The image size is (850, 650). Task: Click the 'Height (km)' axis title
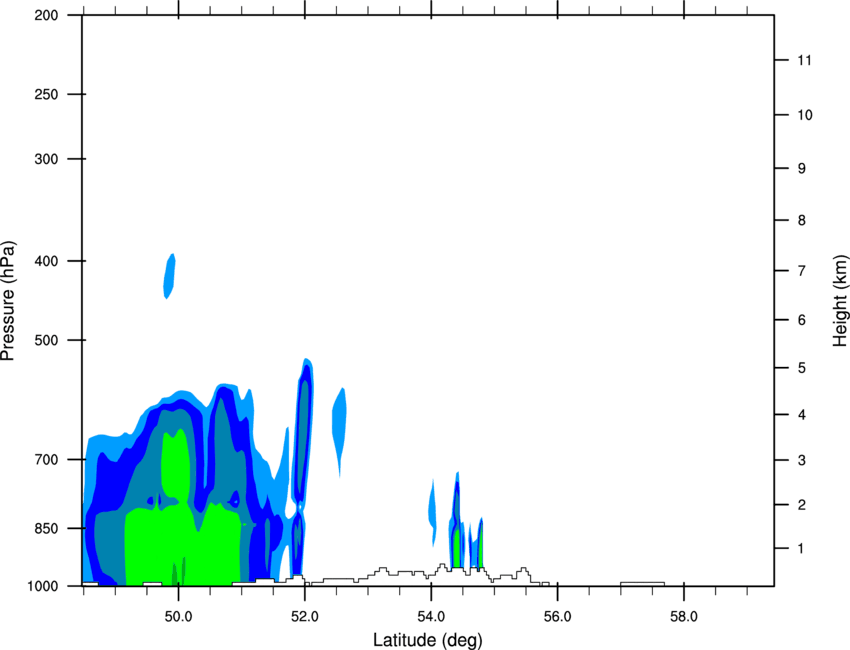coord(840,300)
